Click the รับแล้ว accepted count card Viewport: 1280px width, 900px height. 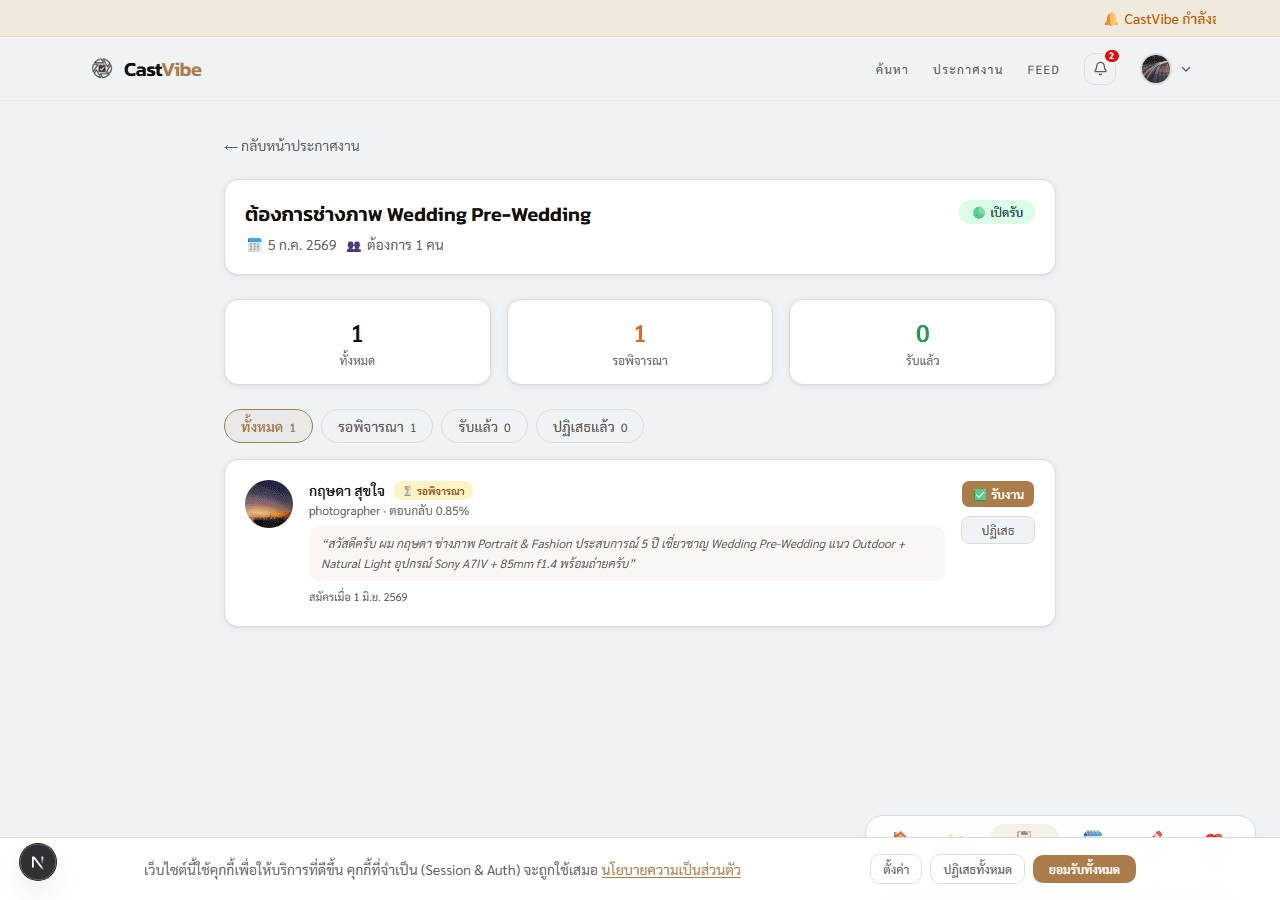click(x=922, y=342)
